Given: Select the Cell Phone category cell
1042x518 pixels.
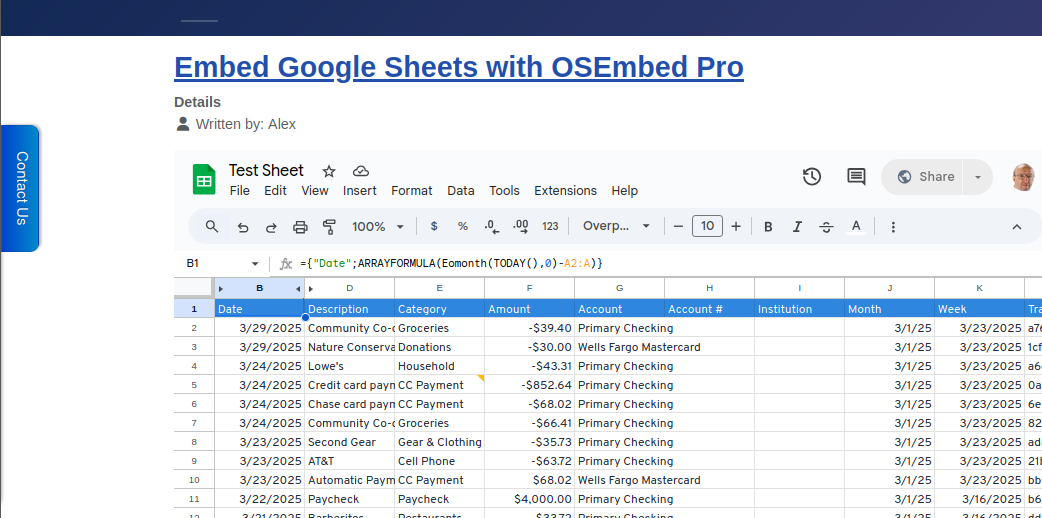Looking at the screenshot, I should click(439, 461).
